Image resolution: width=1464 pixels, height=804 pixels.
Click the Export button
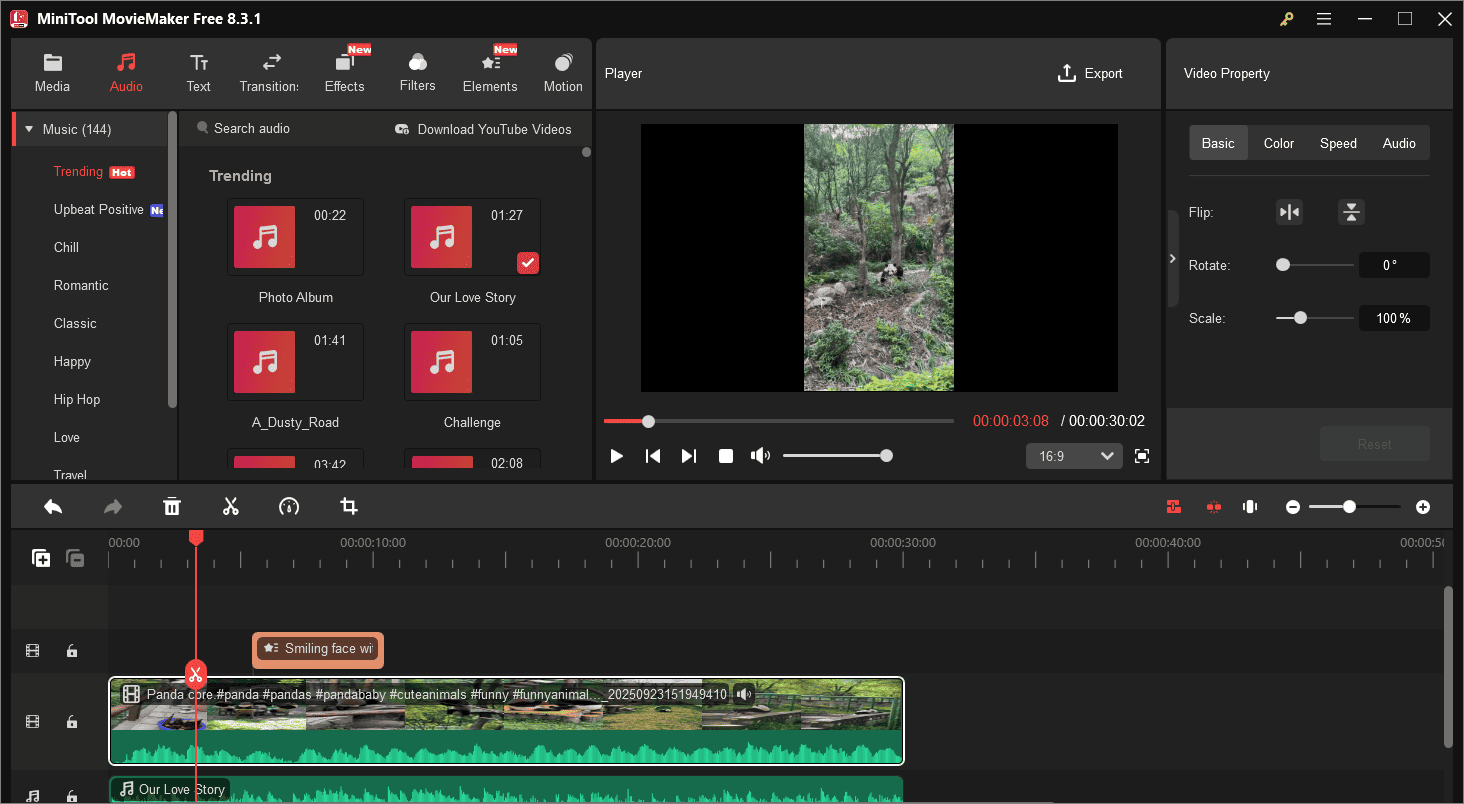(1090, 73)
